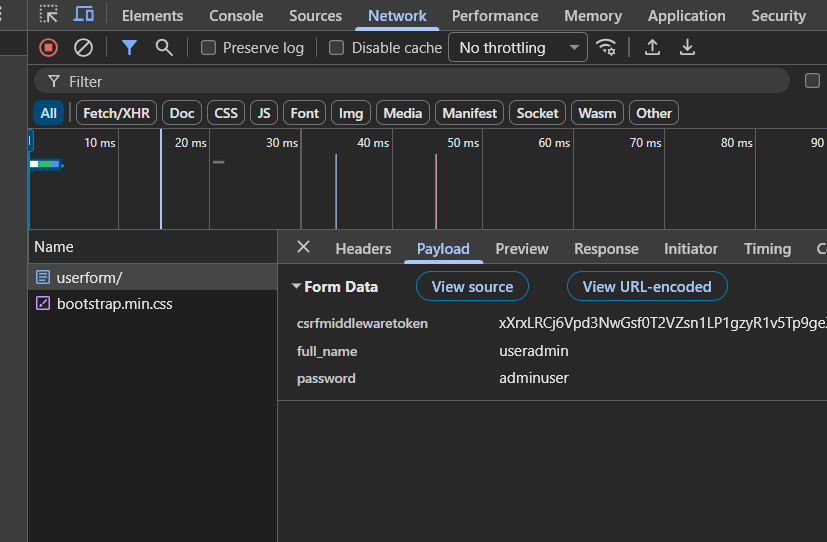Click the password field name
The height and width of the screenshot is (542, 827).
point(326,379)
